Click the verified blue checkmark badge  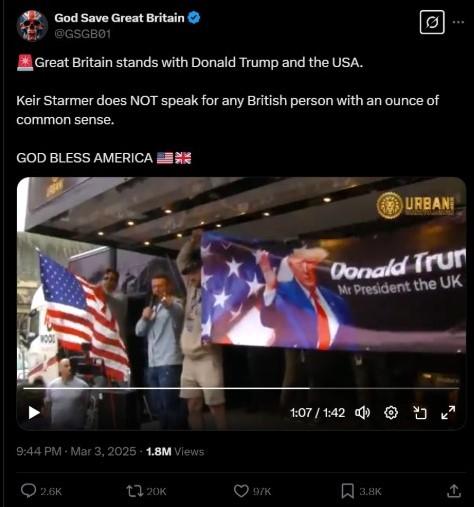pyautogui.click(x=194, y=18)
